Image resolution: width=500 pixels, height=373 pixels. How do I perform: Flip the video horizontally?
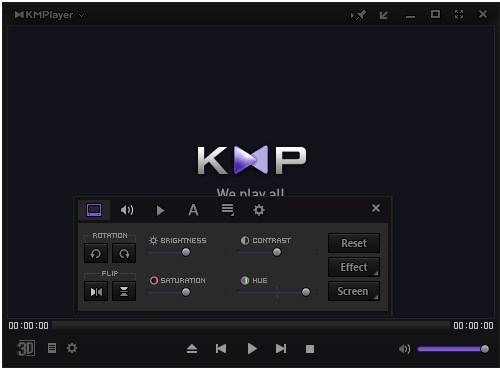(96, 292)
